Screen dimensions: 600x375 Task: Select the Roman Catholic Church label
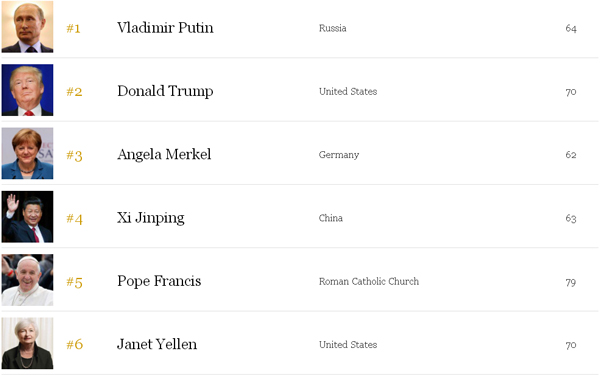pos(369,281)
